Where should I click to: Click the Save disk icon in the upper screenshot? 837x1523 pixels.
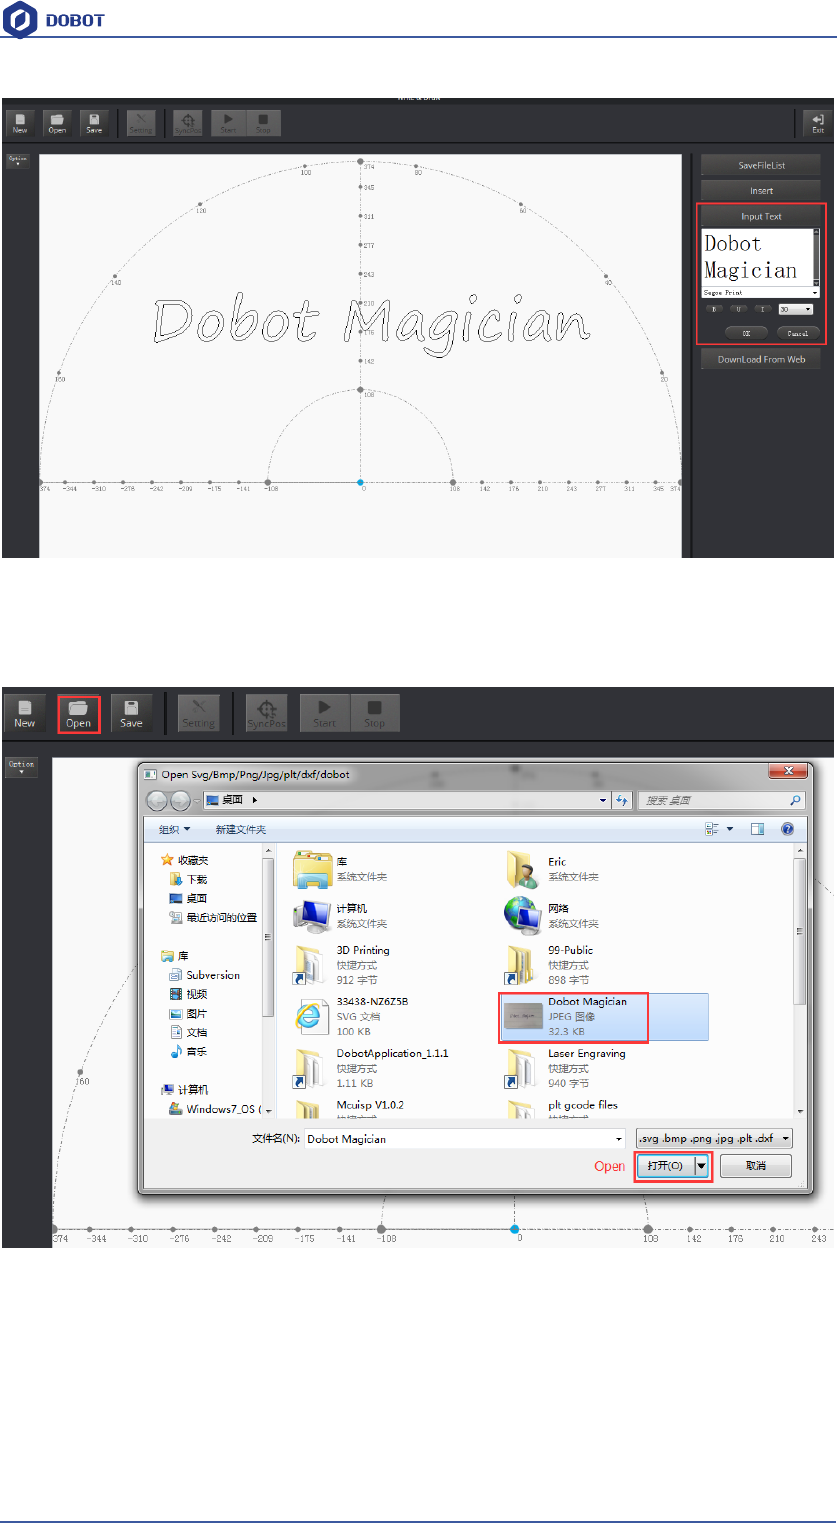tap(94, 123)
